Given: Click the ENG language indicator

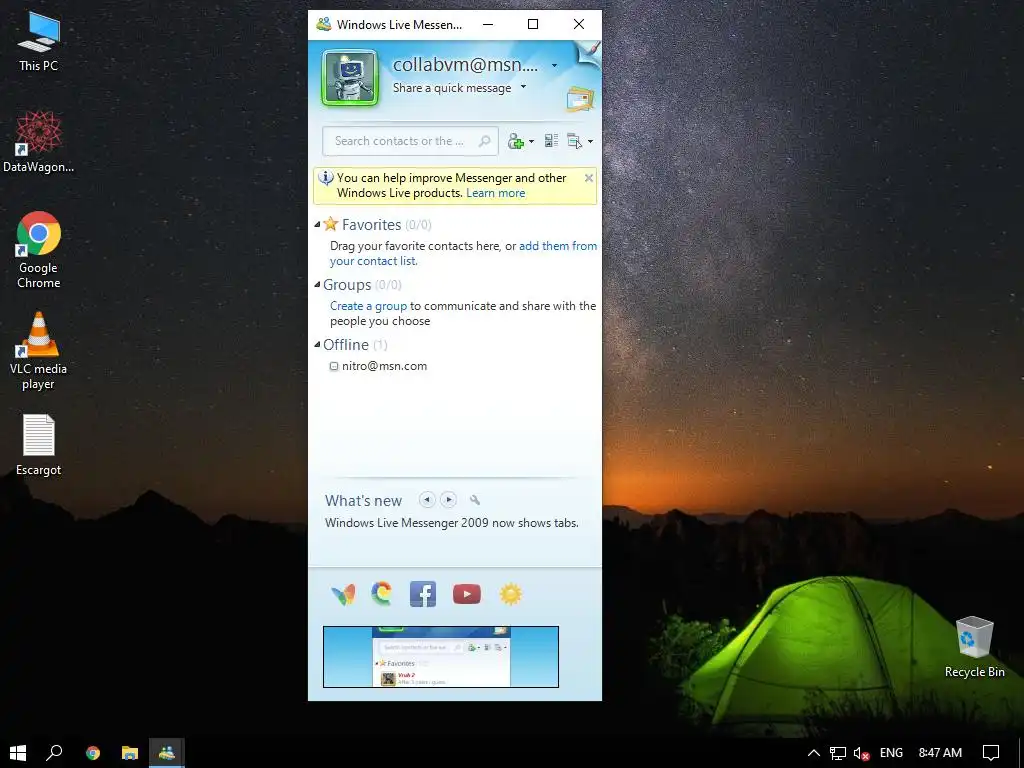Looking at the screenshot, I should pos(891,753).
